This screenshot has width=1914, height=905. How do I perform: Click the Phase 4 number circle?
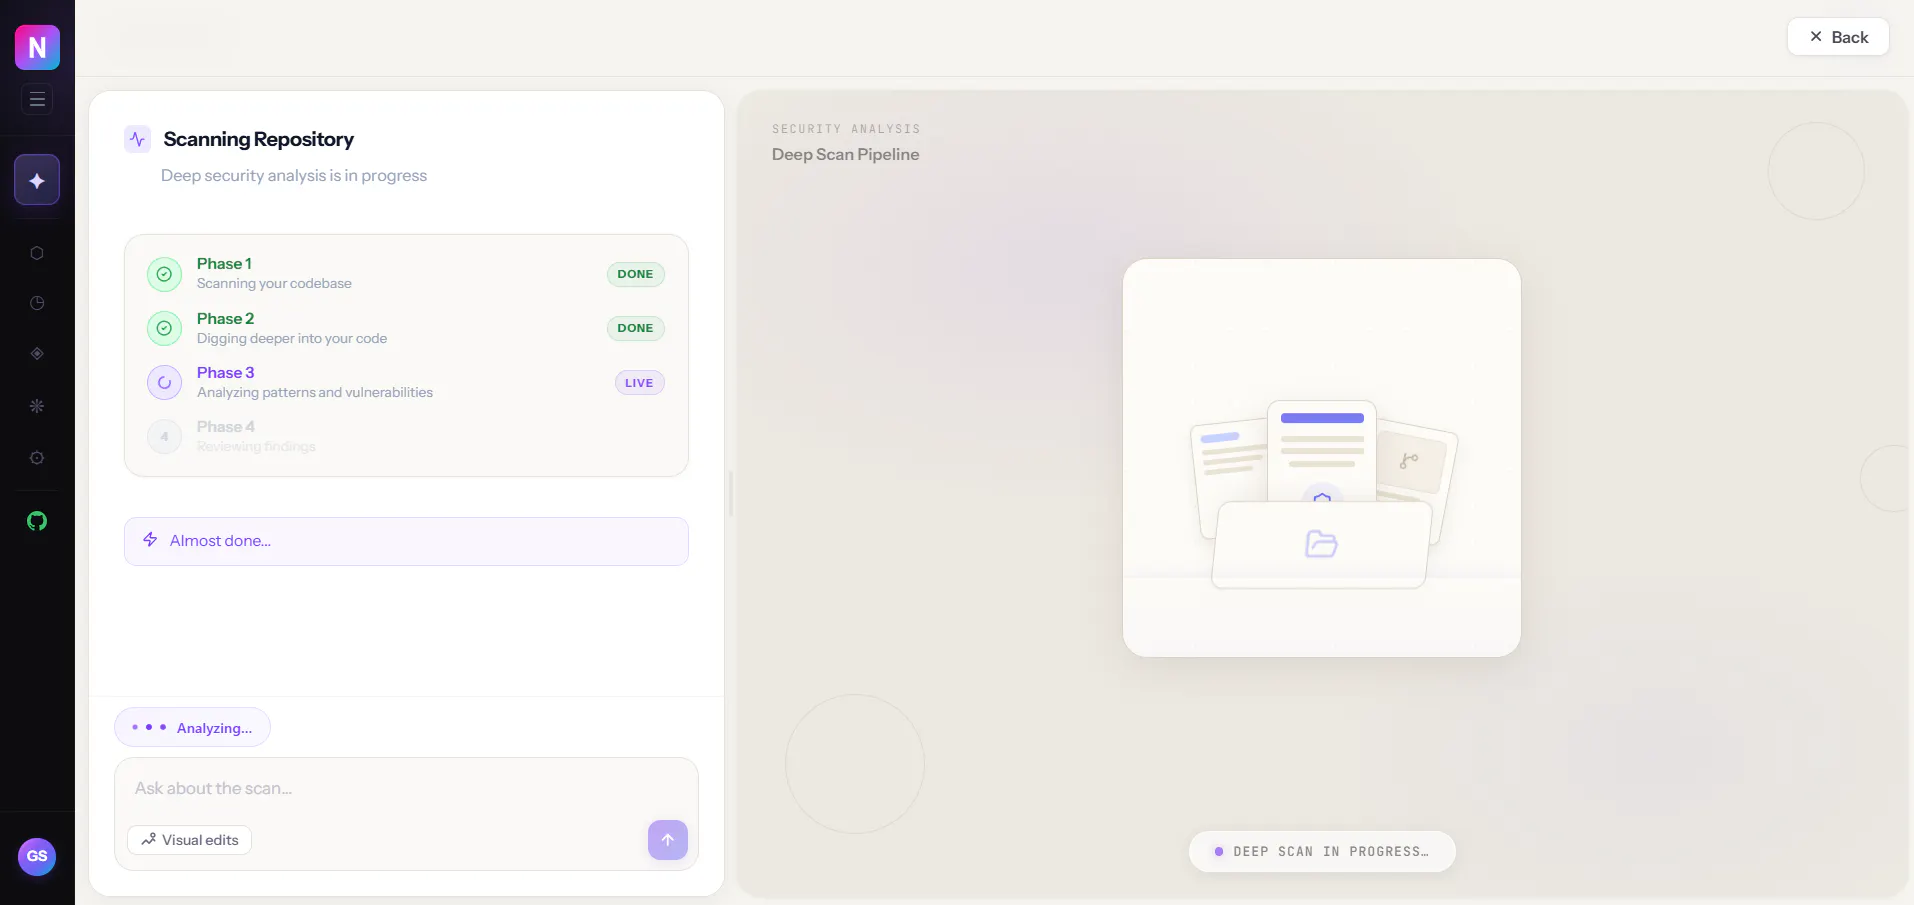(164, 436)
